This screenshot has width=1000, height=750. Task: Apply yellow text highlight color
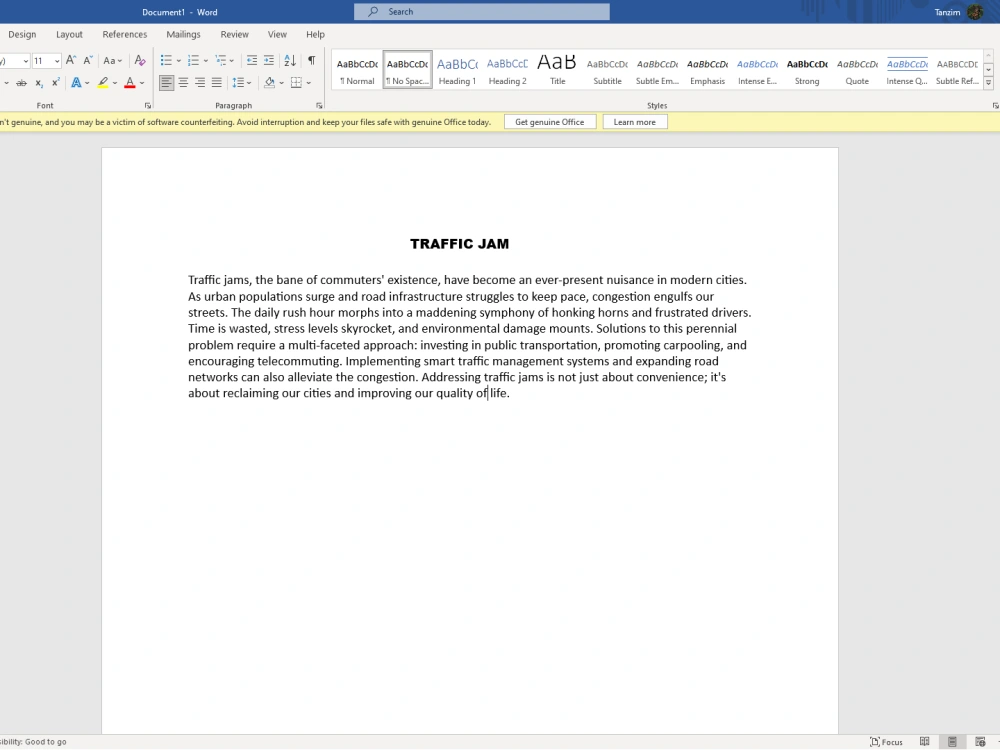coord(103,83)
